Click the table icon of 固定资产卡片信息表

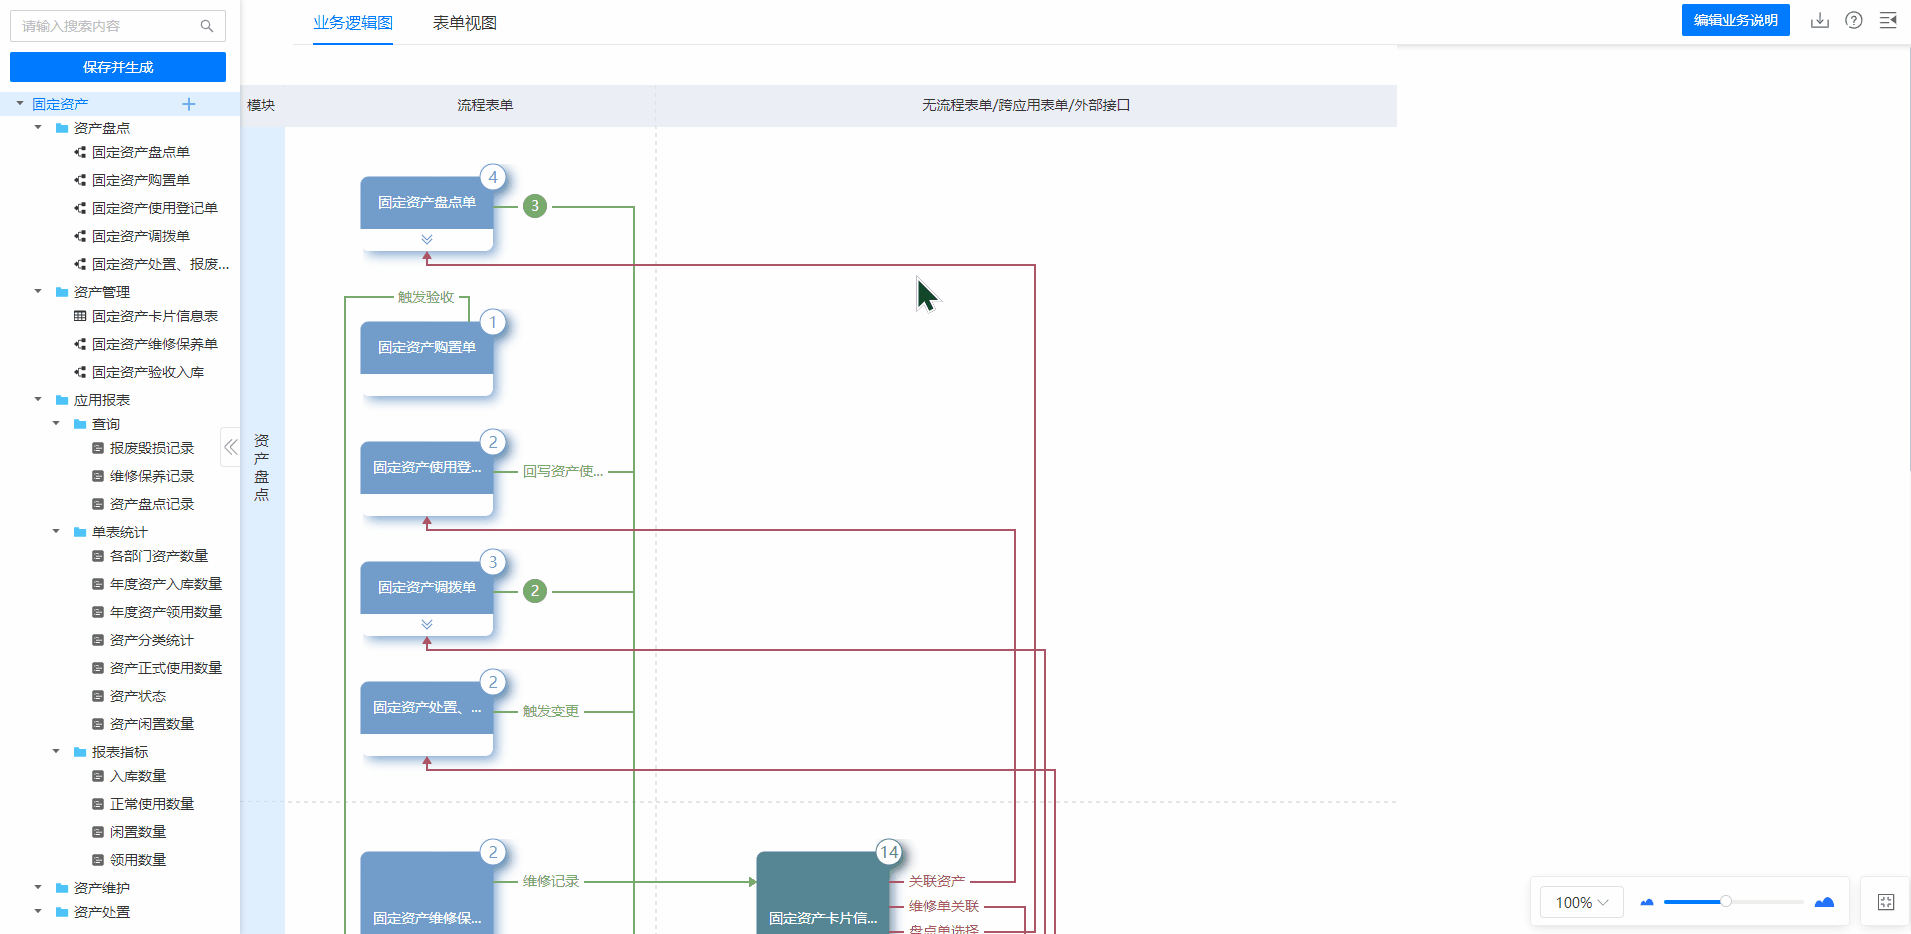80,316
